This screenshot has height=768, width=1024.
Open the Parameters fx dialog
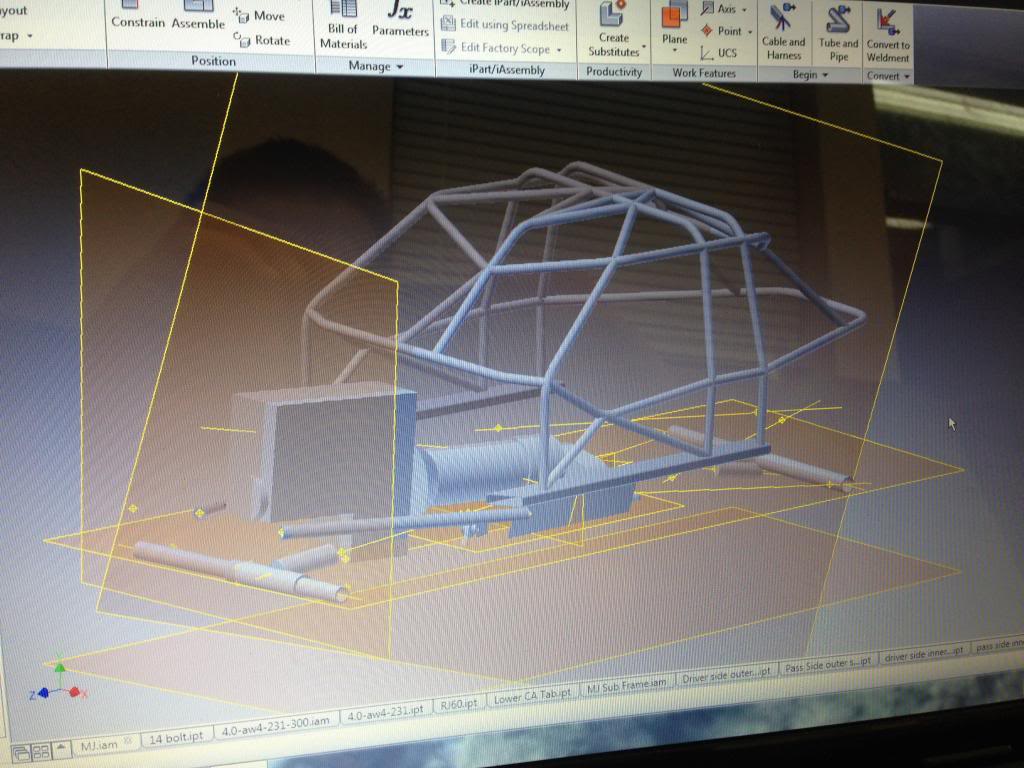pyautogui.click(x=400, y=20)
